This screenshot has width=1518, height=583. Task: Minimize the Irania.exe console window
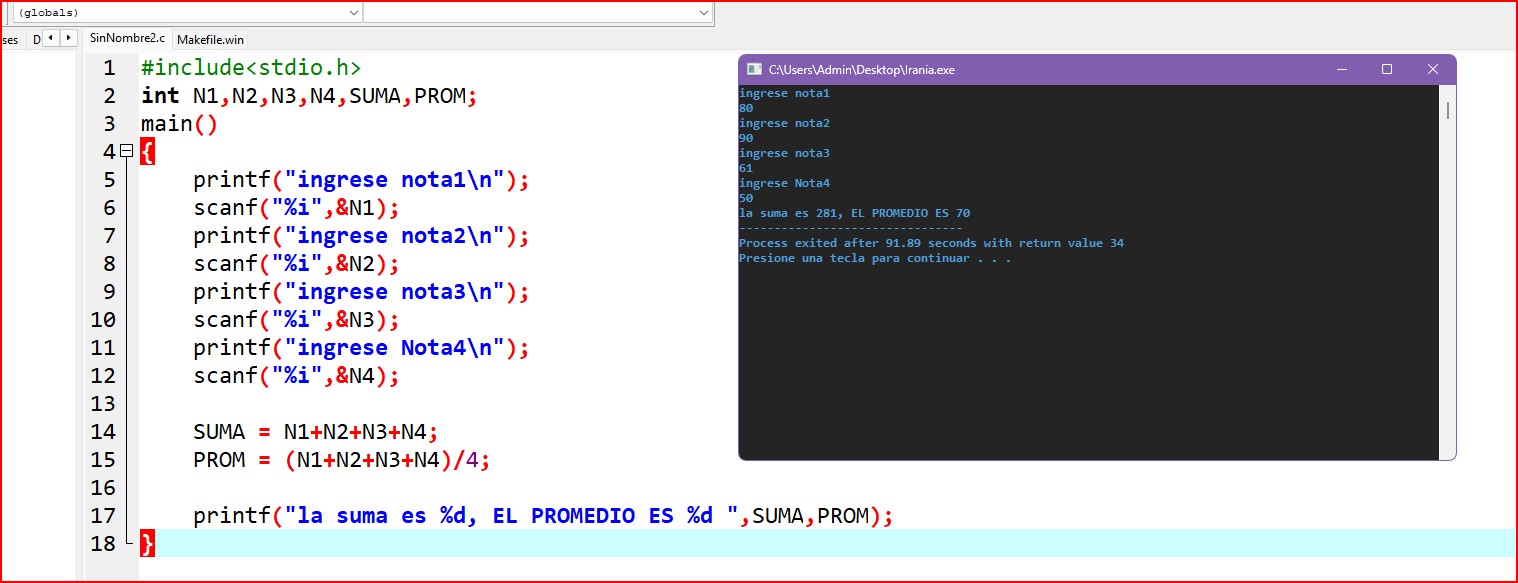[1341, 70]
